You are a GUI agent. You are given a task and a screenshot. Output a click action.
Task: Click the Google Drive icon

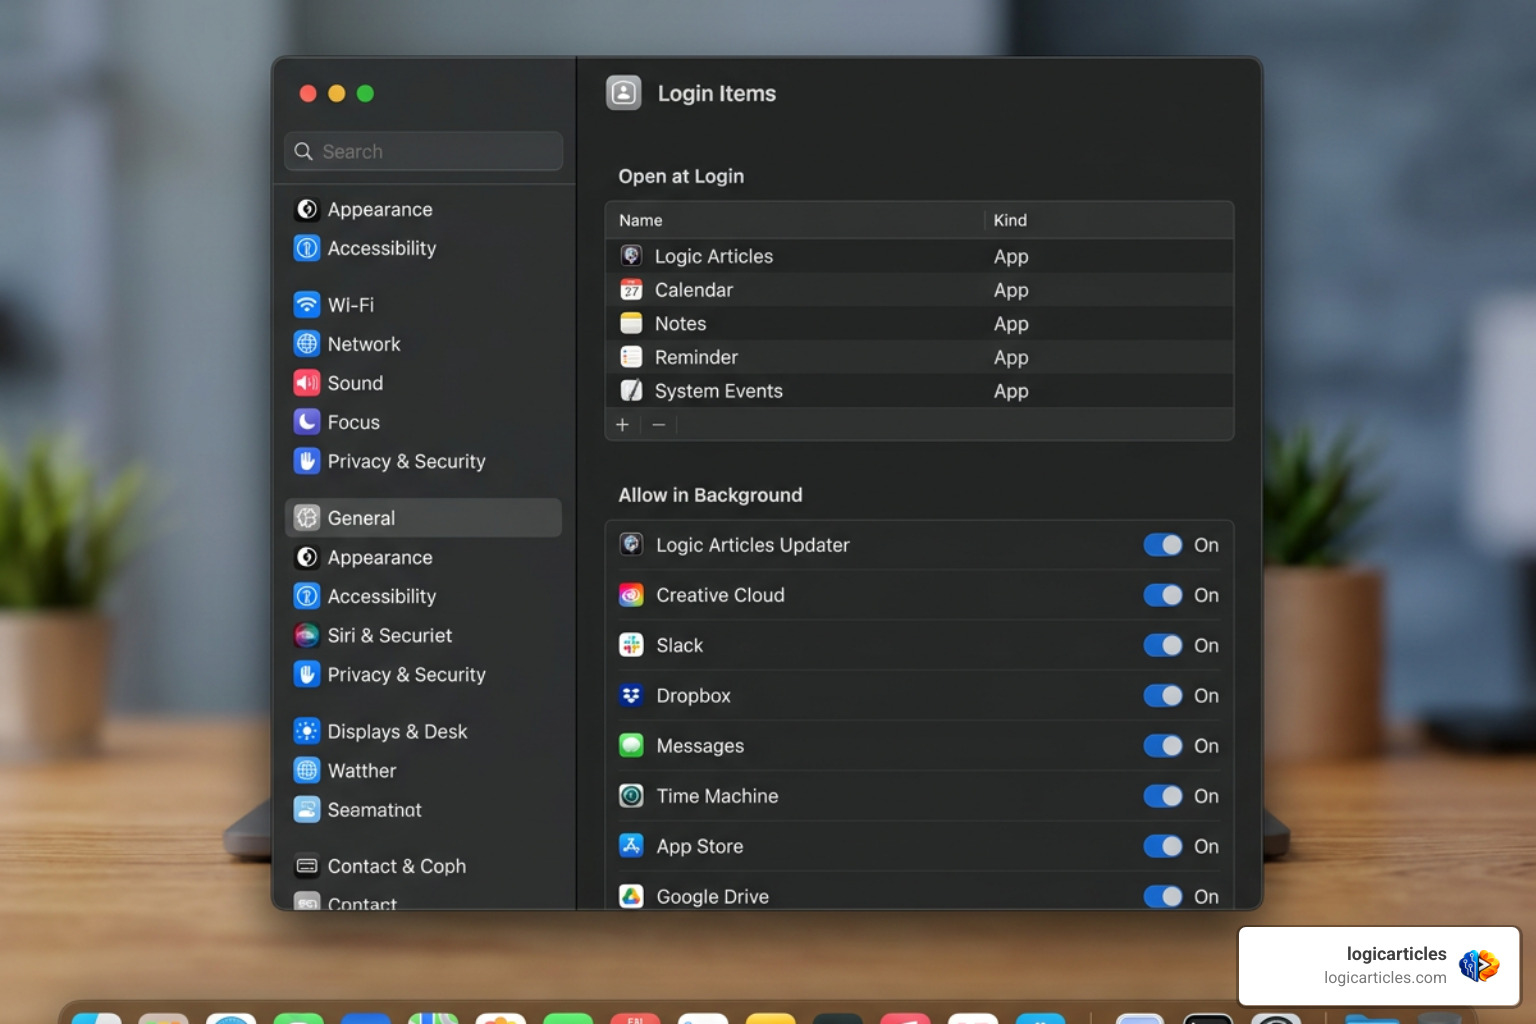(x=631, y=896)
